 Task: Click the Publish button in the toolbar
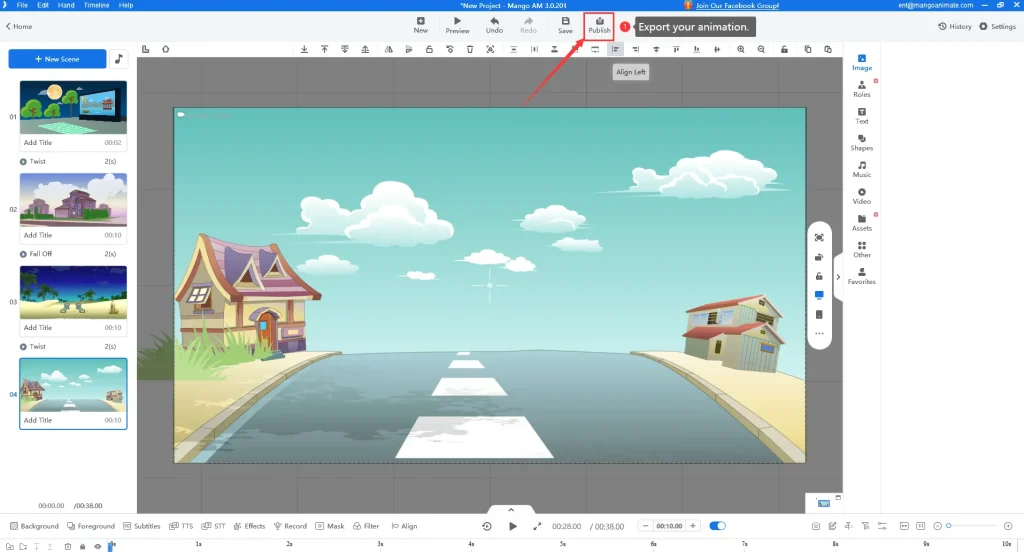pos(599,25)
